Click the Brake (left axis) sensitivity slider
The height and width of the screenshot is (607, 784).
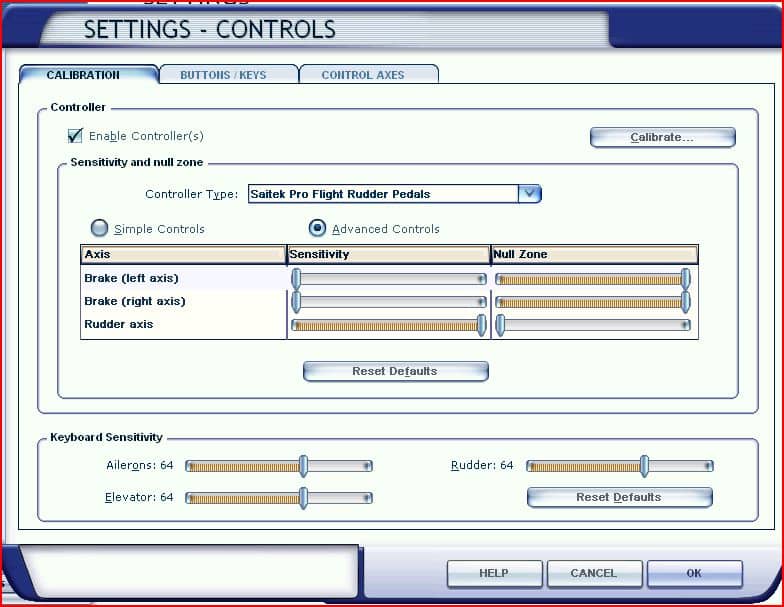coord(389,278)
